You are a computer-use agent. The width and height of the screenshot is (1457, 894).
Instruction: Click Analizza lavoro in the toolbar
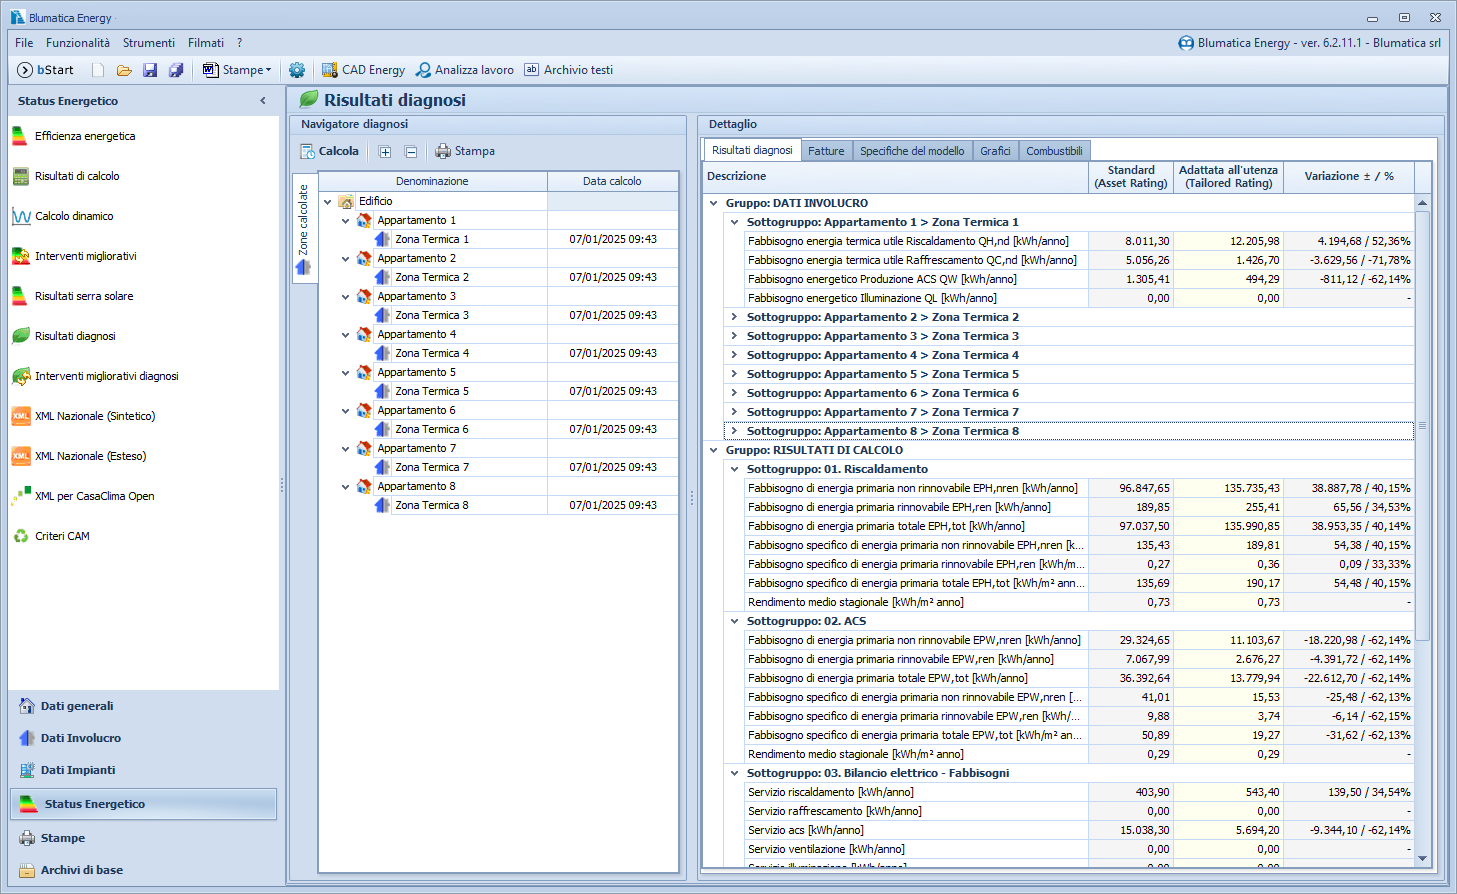465,70
